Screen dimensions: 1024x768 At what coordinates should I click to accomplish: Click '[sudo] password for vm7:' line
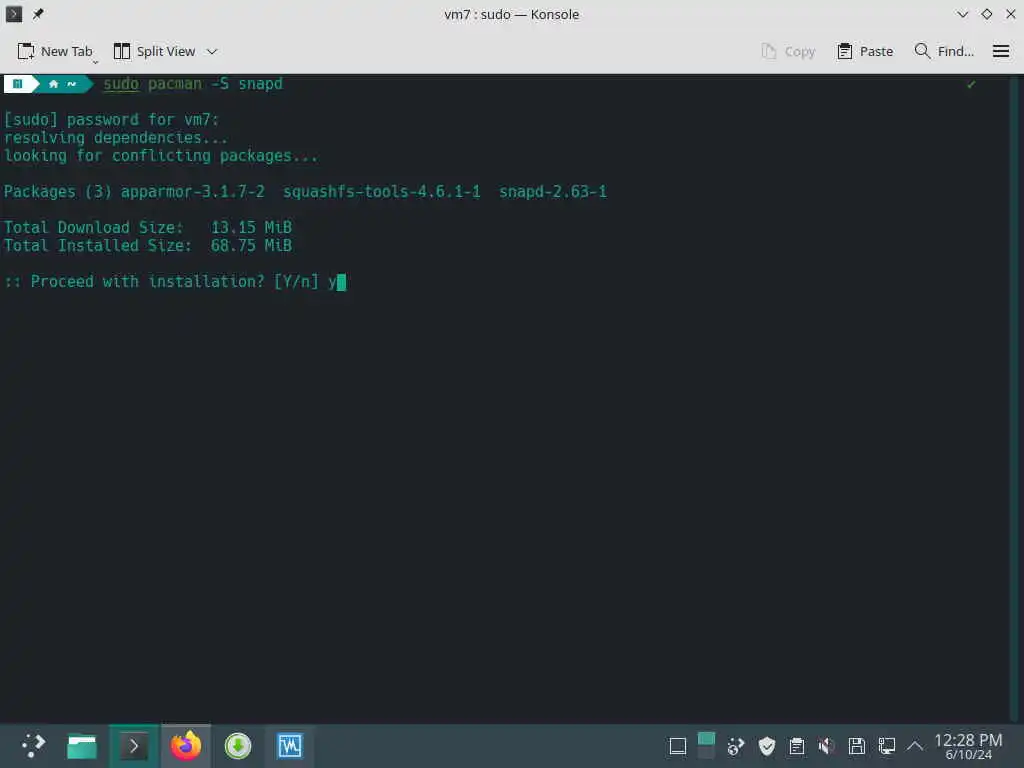(112, 120)
